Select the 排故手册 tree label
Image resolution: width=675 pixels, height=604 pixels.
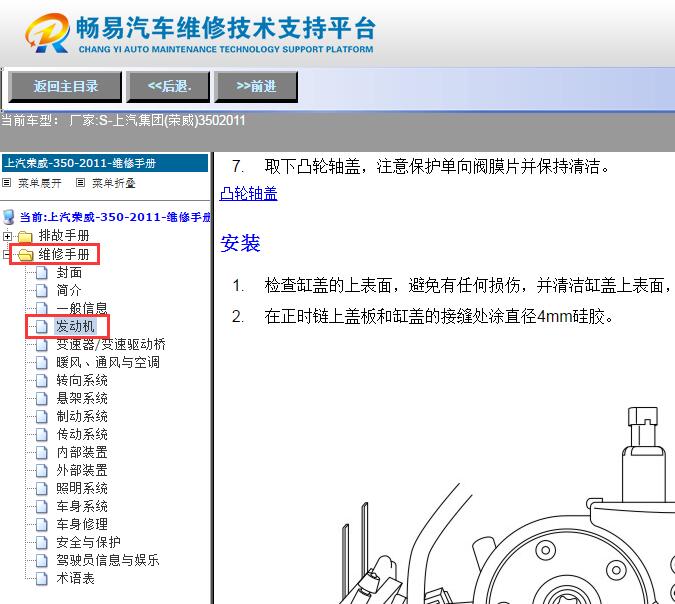pyautogui.click(x=64, y=235)
